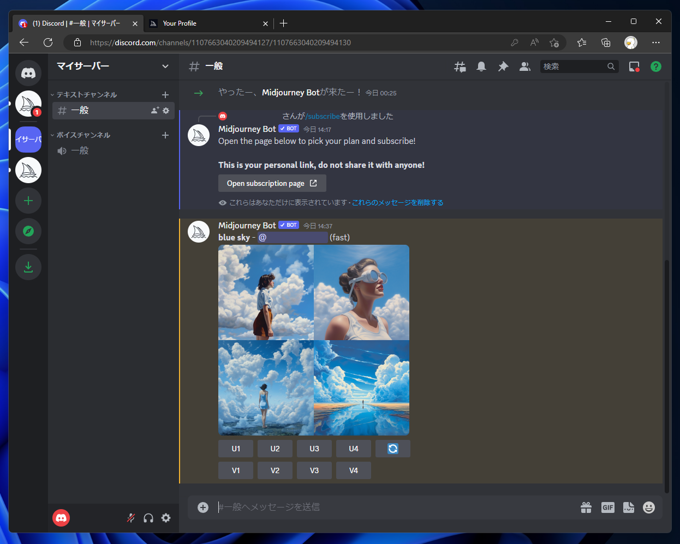Go back in browser
Screen dimensions: 680x544
(24, 43)
